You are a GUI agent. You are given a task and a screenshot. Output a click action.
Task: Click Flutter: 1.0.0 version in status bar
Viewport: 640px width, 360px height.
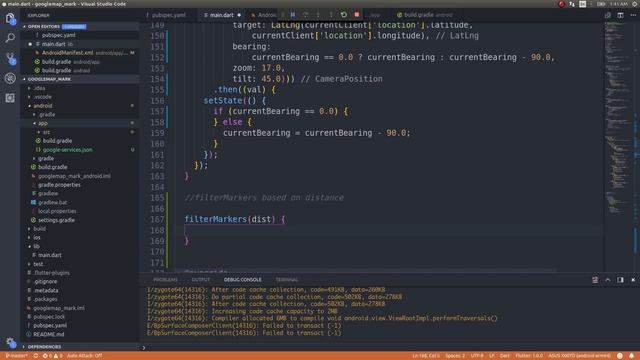click(x=529, y=356)
